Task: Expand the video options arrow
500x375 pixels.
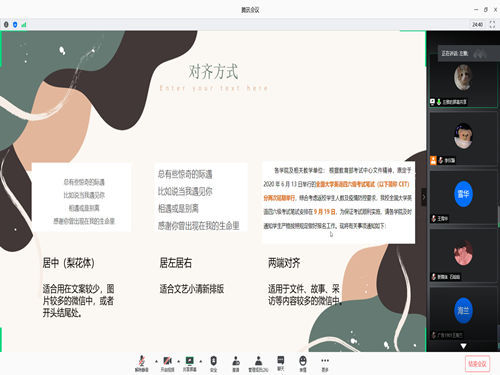Action: click(178, 361)
